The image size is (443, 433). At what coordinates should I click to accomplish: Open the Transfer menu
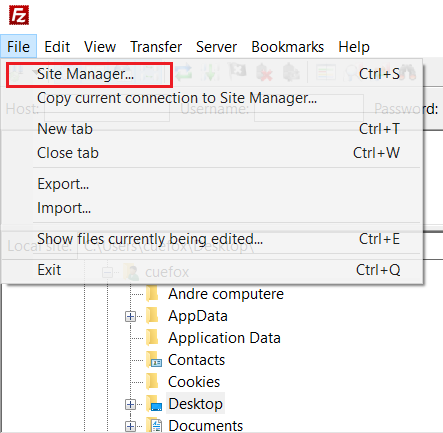(x=156, y=47)
